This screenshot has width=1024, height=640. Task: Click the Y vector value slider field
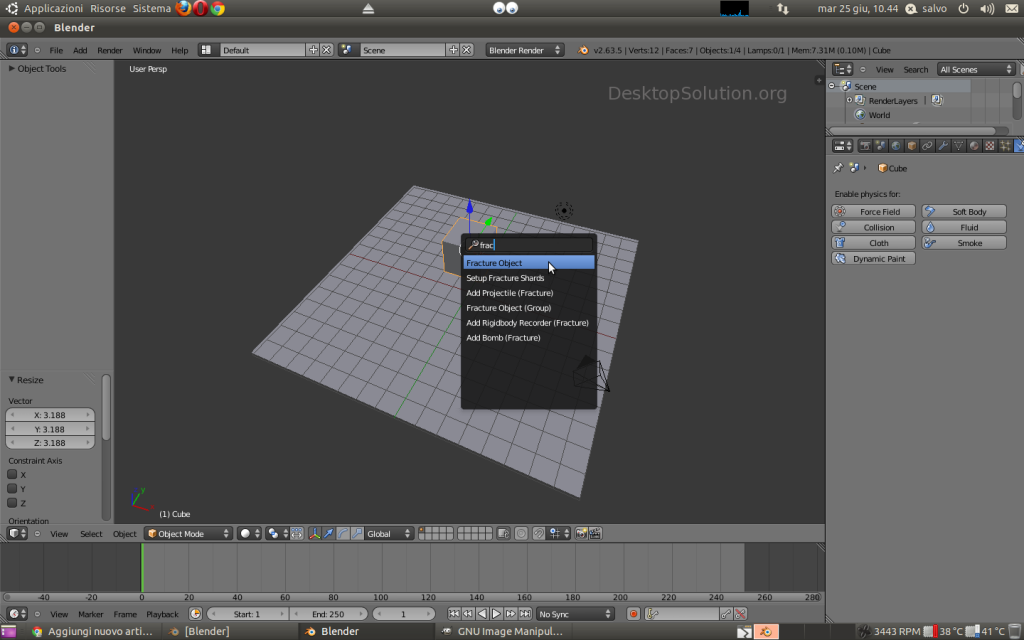click(x=50, y=428)
